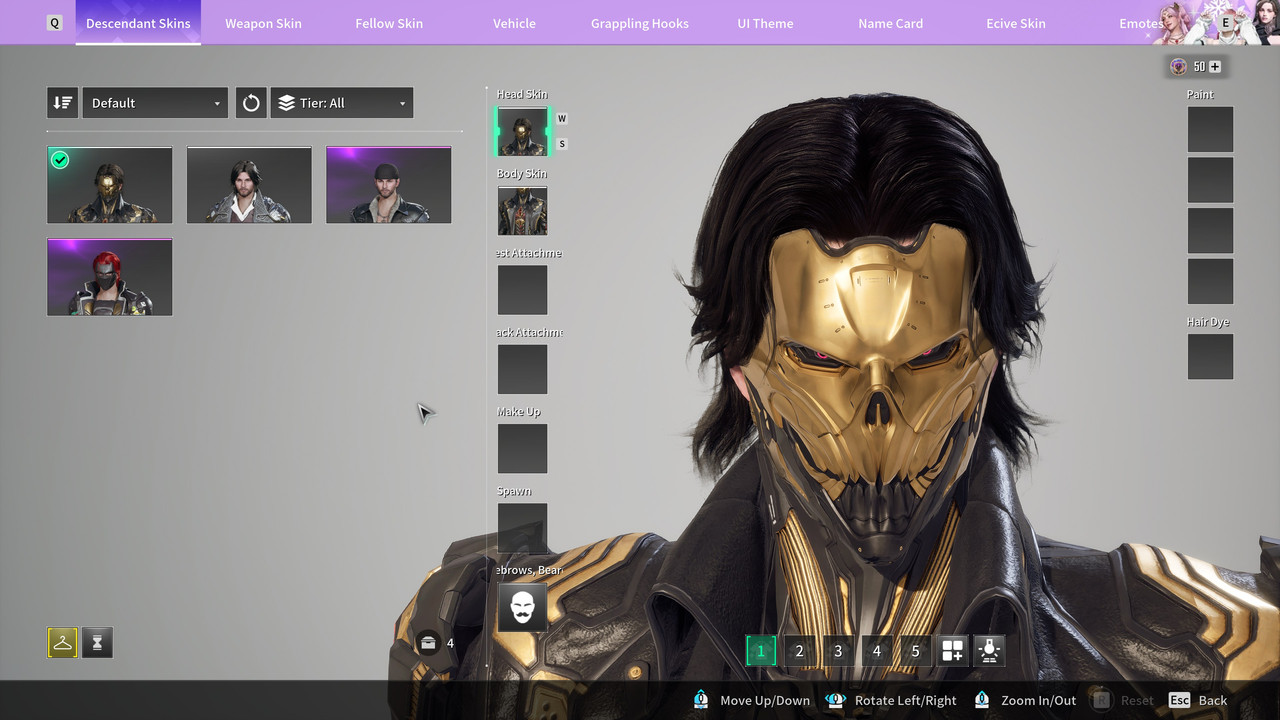Viewport: 1280px width, 720px height.
Task: Select preset slot 3
Action: pos(838,651)
